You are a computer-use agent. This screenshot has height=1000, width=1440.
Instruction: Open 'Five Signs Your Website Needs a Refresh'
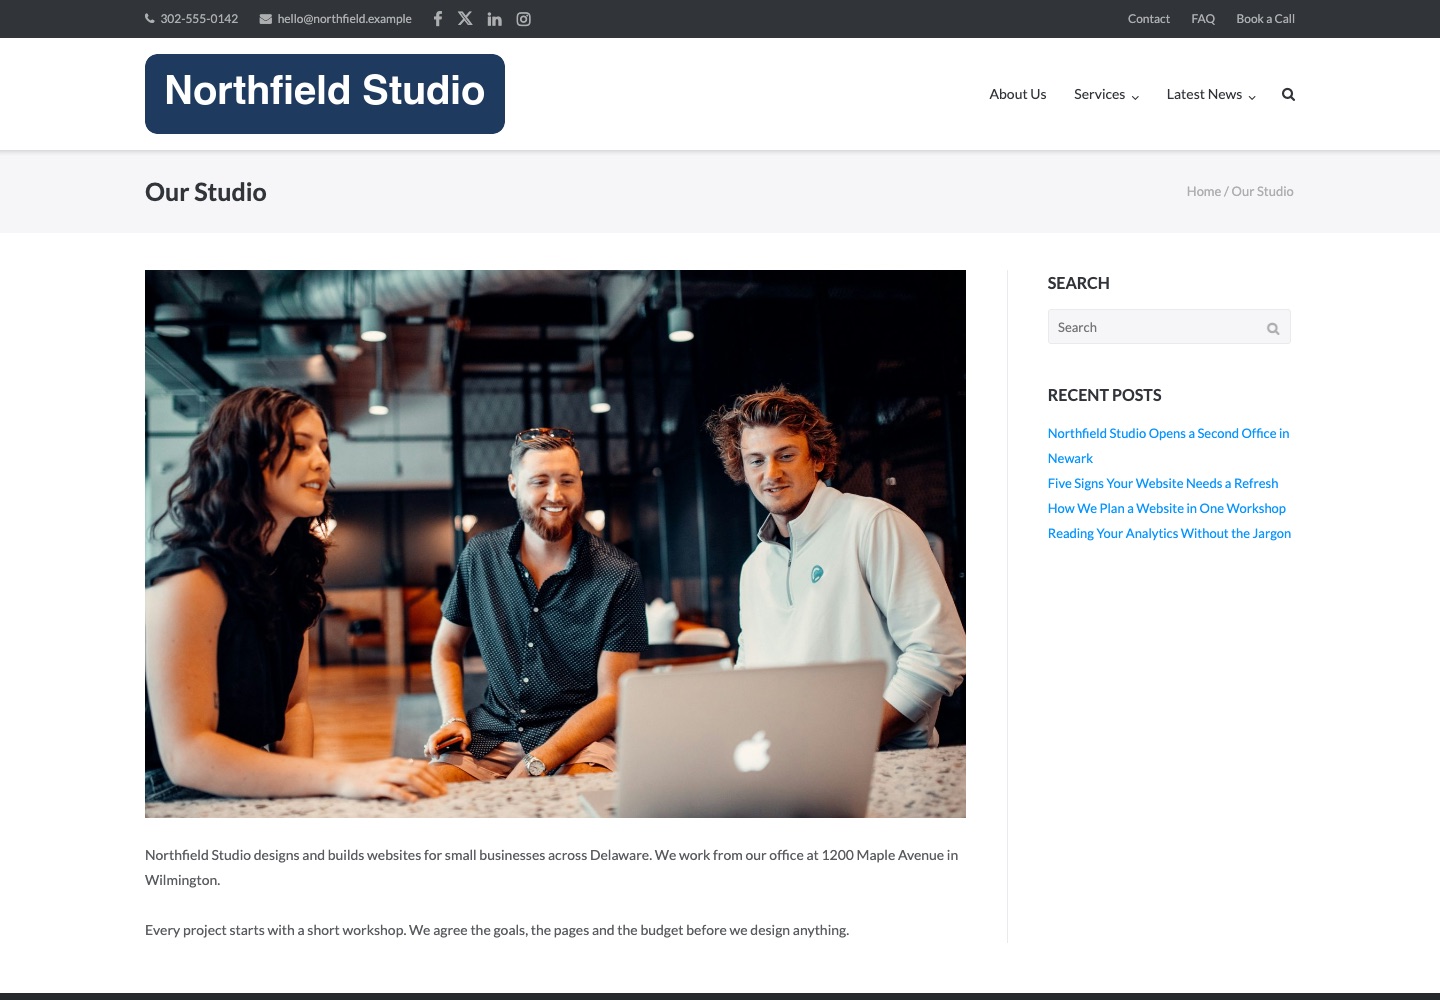tap(1163, 483)
